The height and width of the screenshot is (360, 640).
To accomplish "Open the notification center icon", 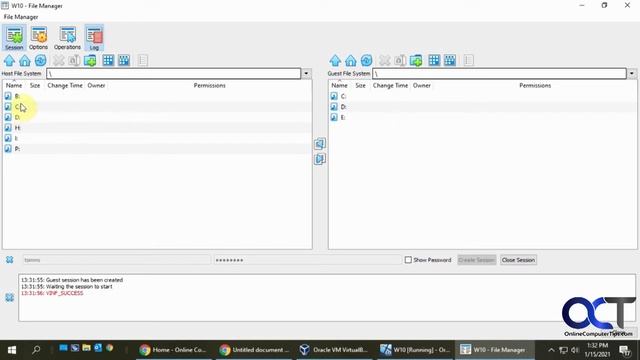I will coord(625,350).
